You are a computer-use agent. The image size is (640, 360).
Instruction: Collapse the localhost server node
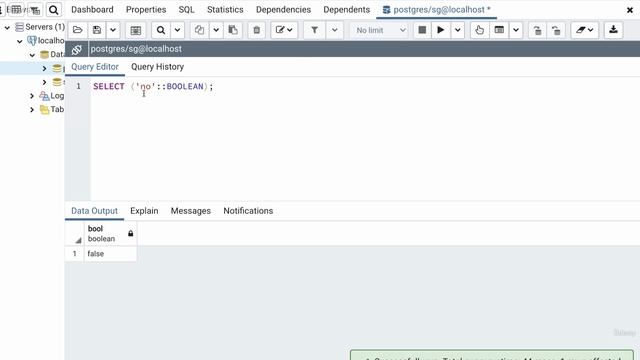pyautogui.click(x=19, y=41)
